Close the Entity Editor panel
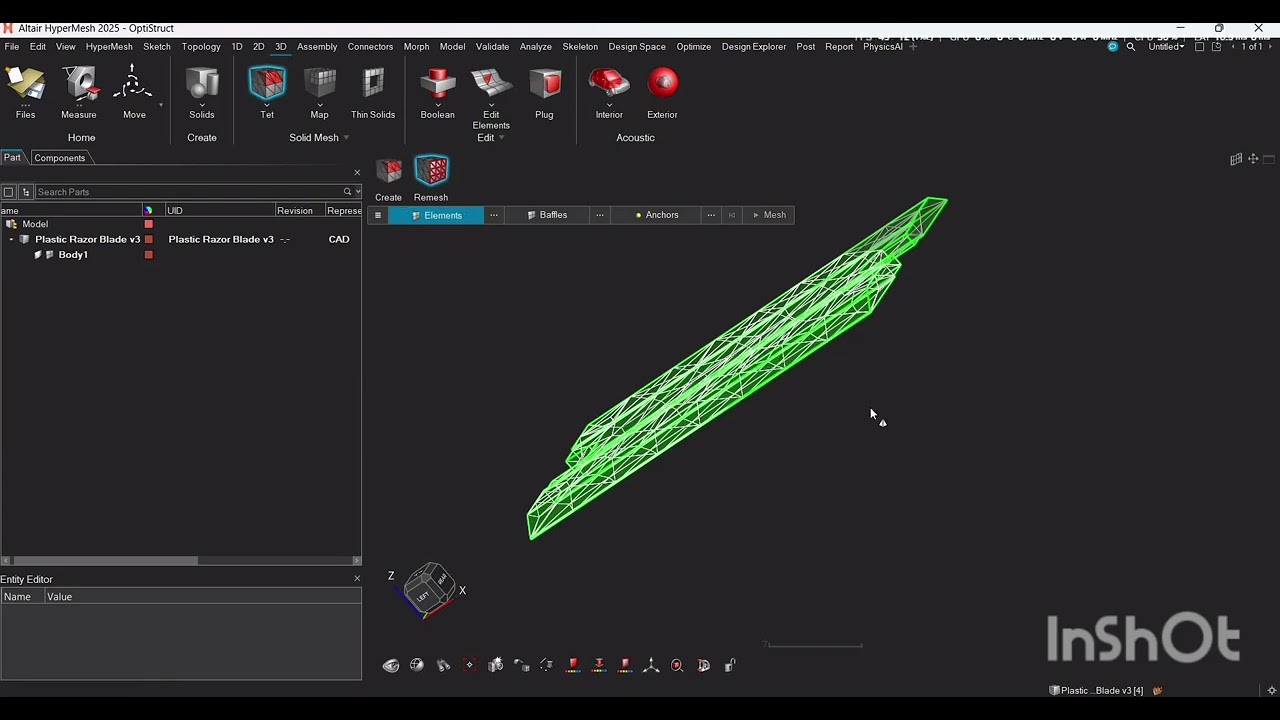This screenshot has height=720, width=1280. (x=357, y=579)
